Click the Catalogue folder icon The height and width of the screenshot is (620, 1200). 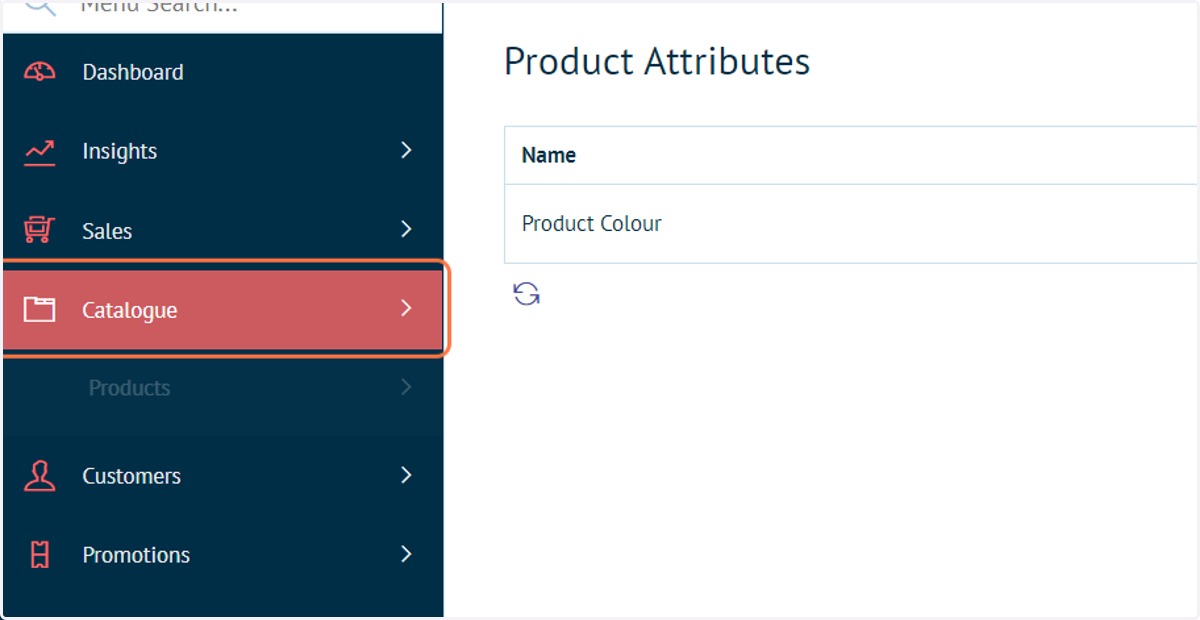coord(40,310)
